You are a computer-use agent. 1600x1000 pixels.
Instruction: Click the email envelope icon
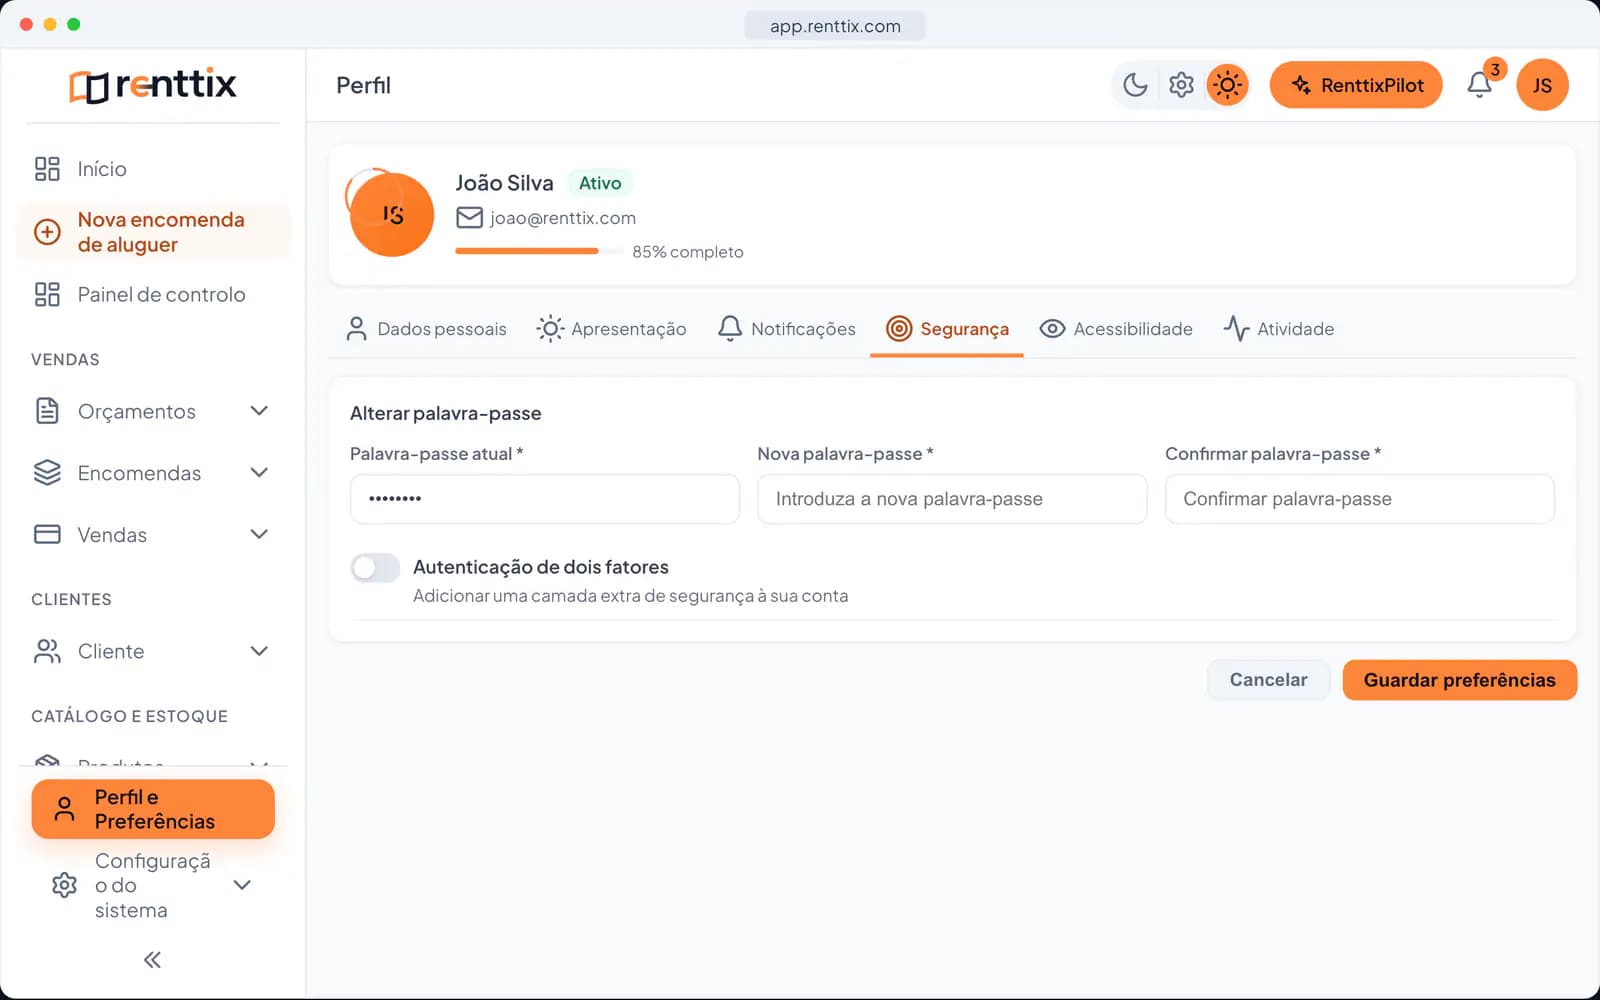[469, 217]
